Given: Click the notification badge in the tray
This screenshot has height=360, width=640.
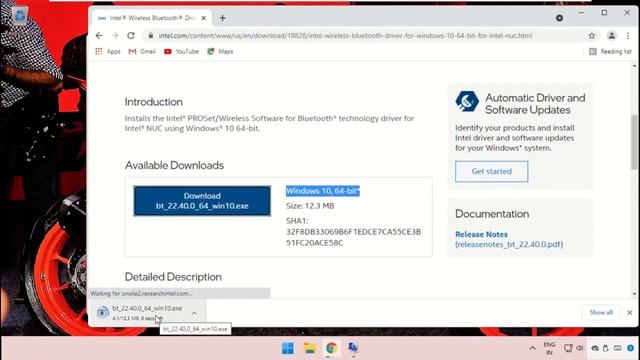Looking at the screenshot, I should point(631,348).
